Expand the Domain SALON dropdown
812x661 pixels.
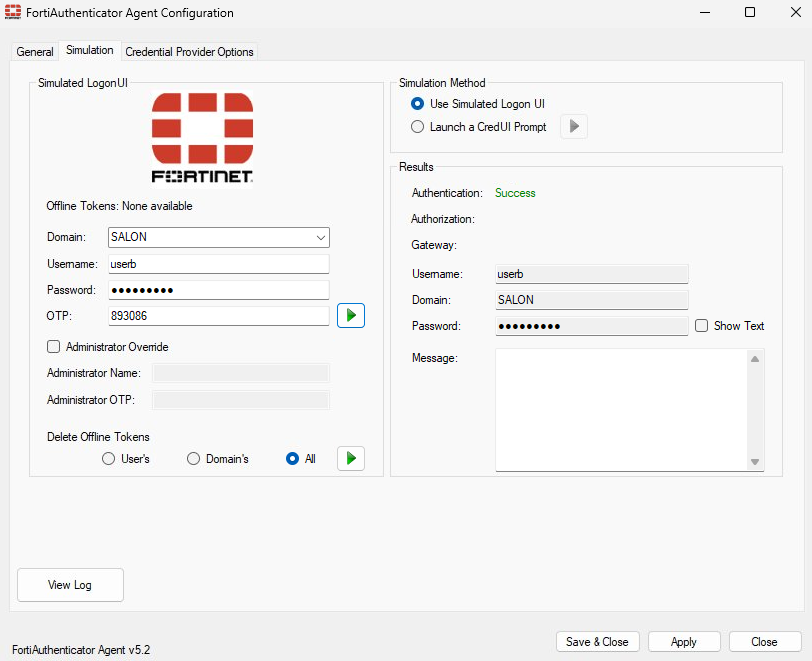pyautogui.click(x=320, y=238)
